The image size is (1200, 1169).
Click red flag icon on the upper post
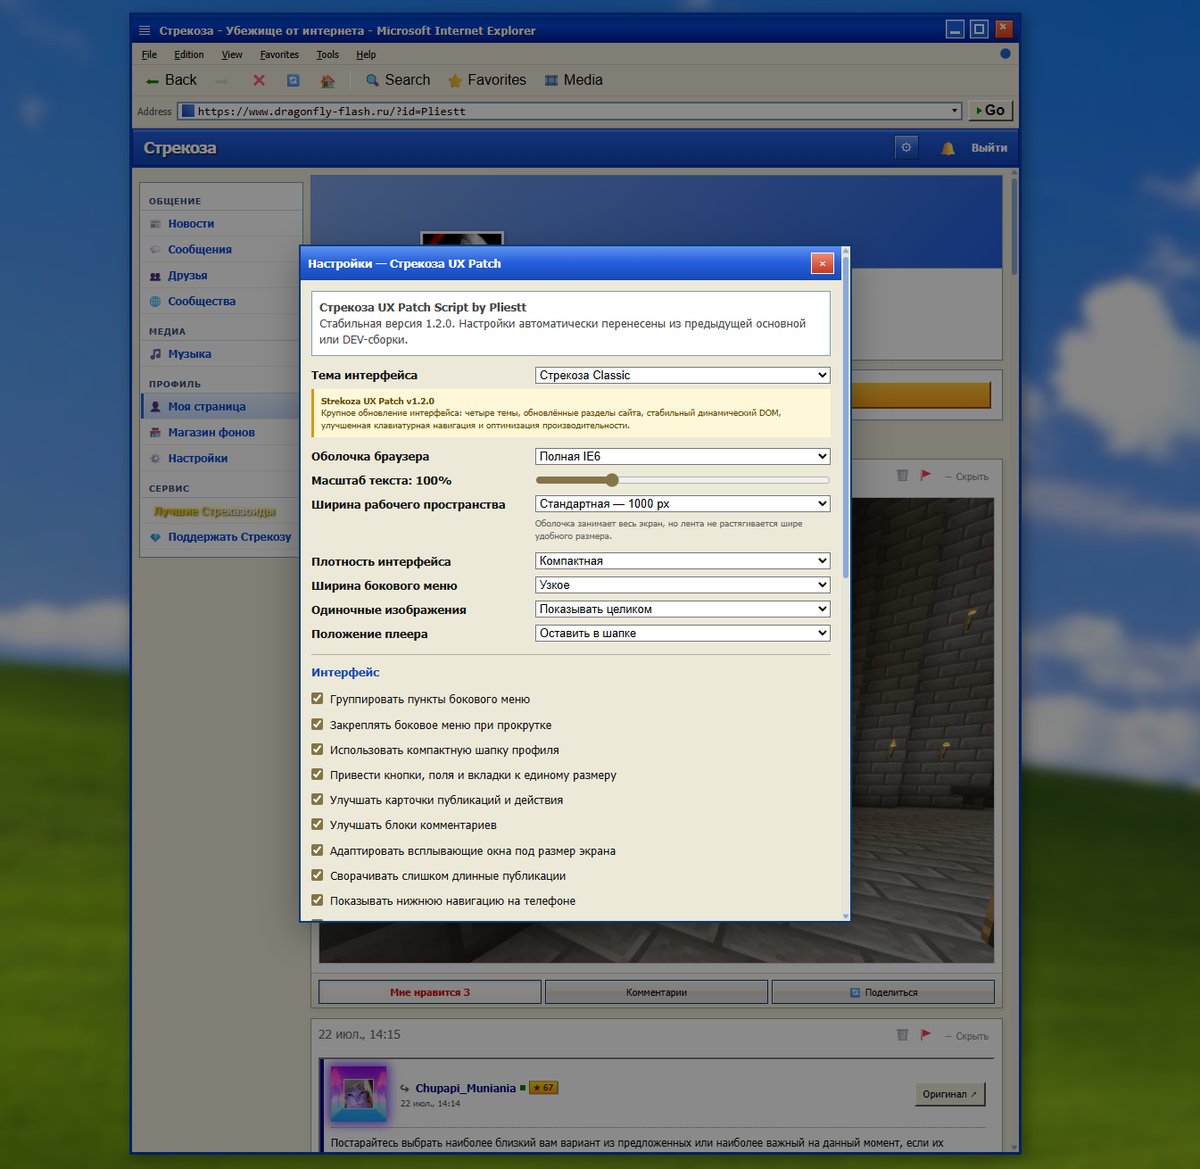(925, 476)
